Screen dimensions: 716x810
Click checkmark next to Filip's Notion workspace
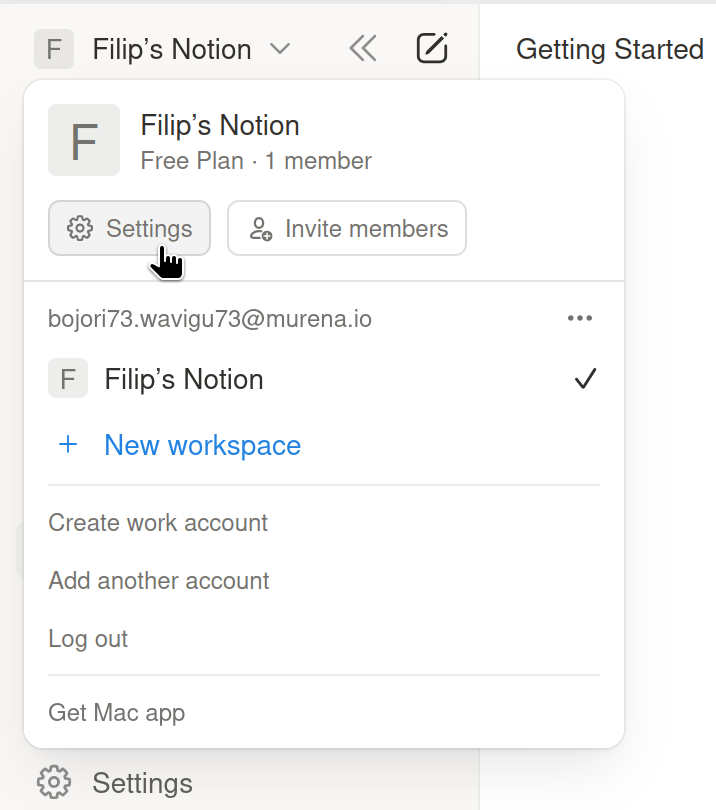[x=585, y=379]
